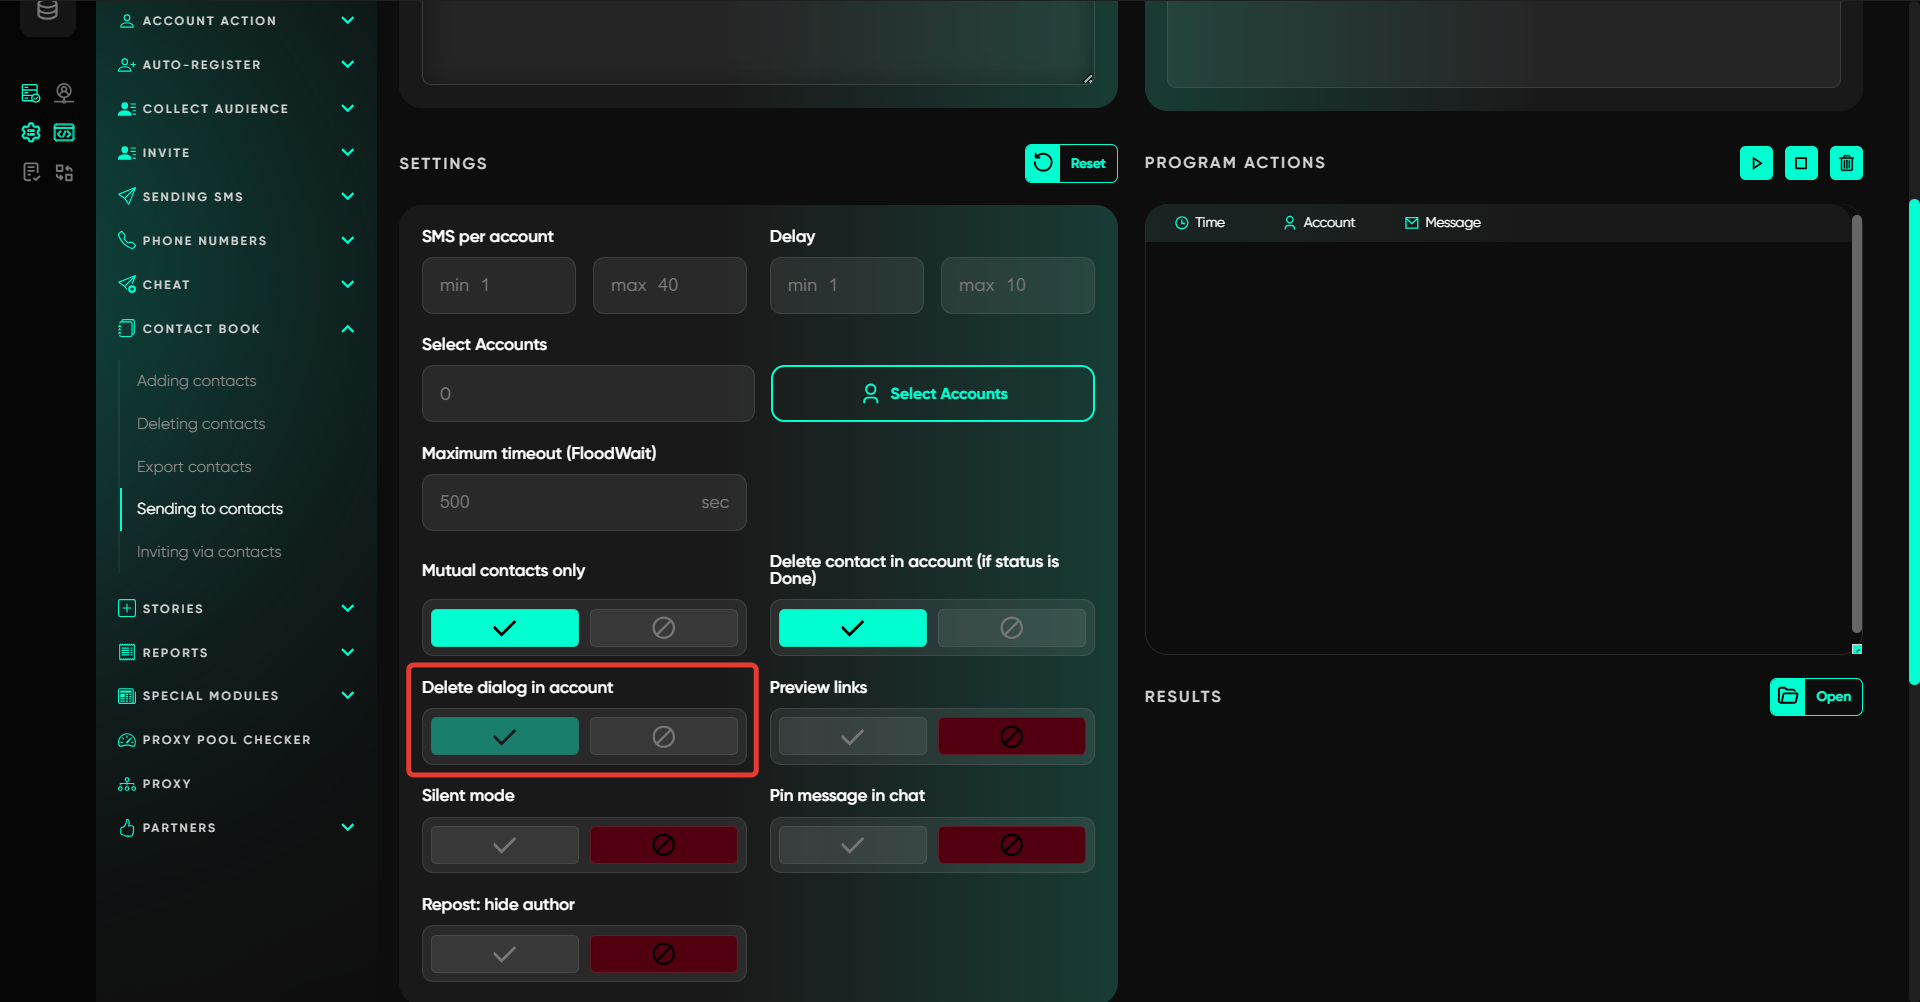Screen dimensions: 1920x1002
Task: Click the swap squares sidebar icon
Action: (64, 173)
